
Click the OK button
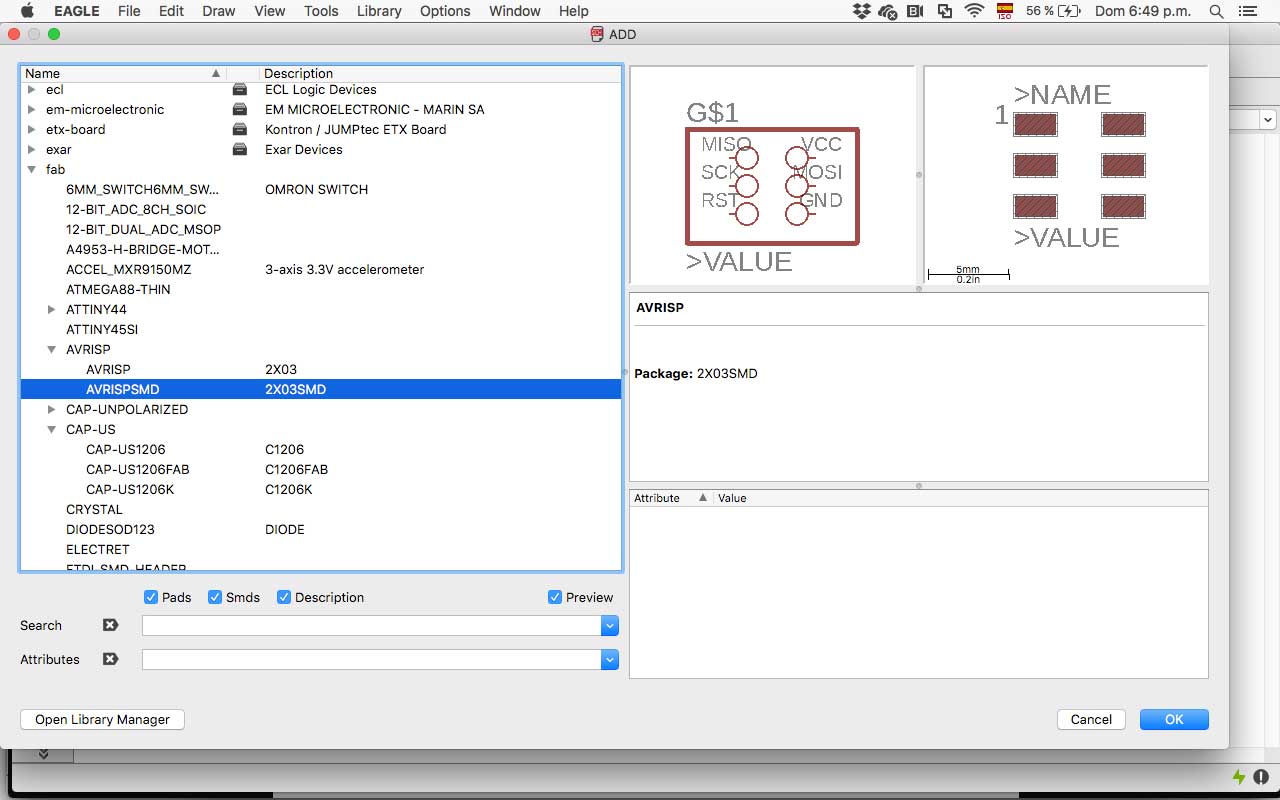point(1174,719)
